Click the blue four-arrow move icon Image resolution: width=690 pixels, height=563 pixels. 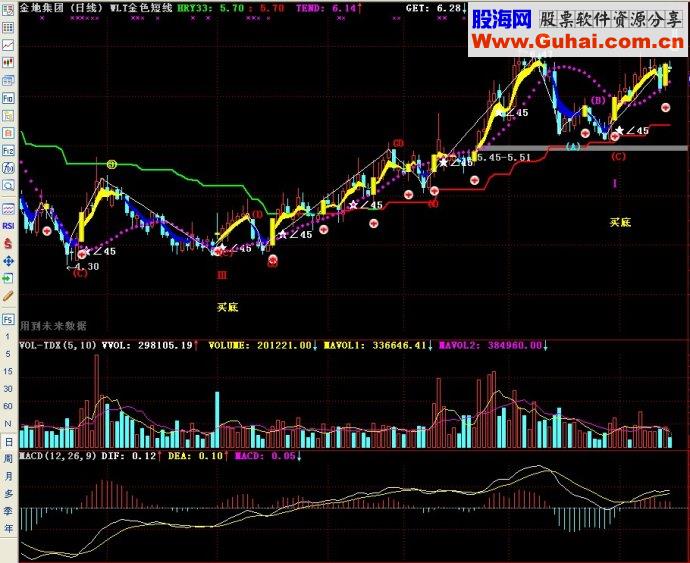click(8, 261)
